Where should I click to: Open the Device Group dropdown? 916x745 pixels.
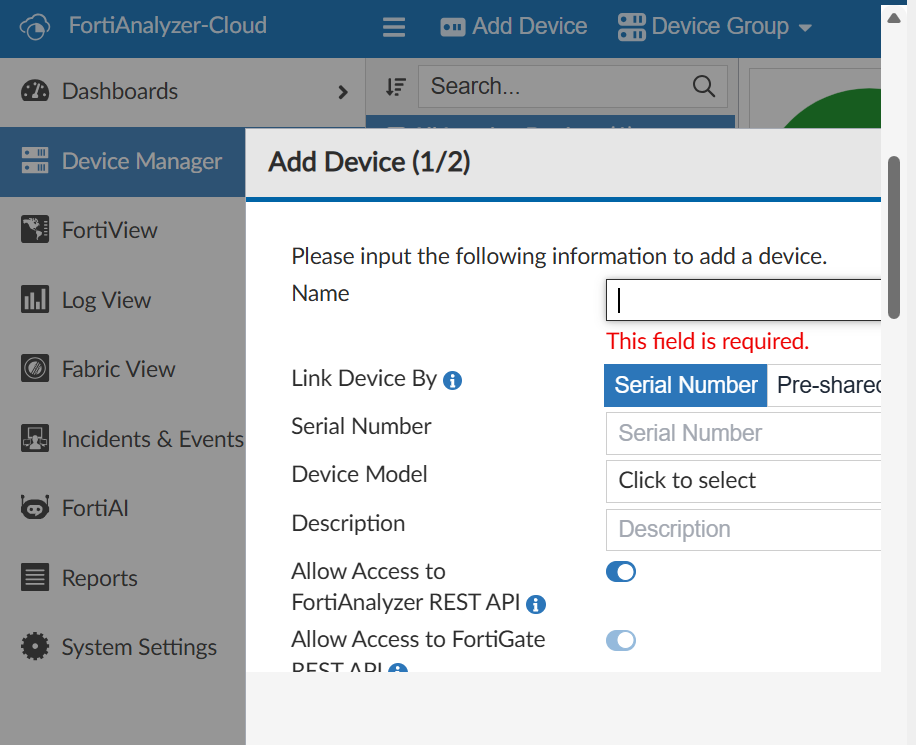(715, 27)
